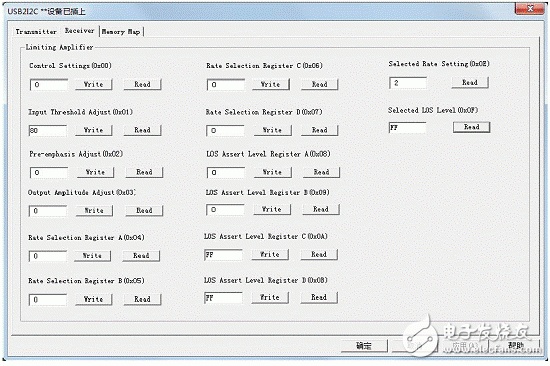The height and width of the screenshot is (366, 550).
Task: Click Write for Input Threshold Adjust (0x01)
Action: [94, 130]
